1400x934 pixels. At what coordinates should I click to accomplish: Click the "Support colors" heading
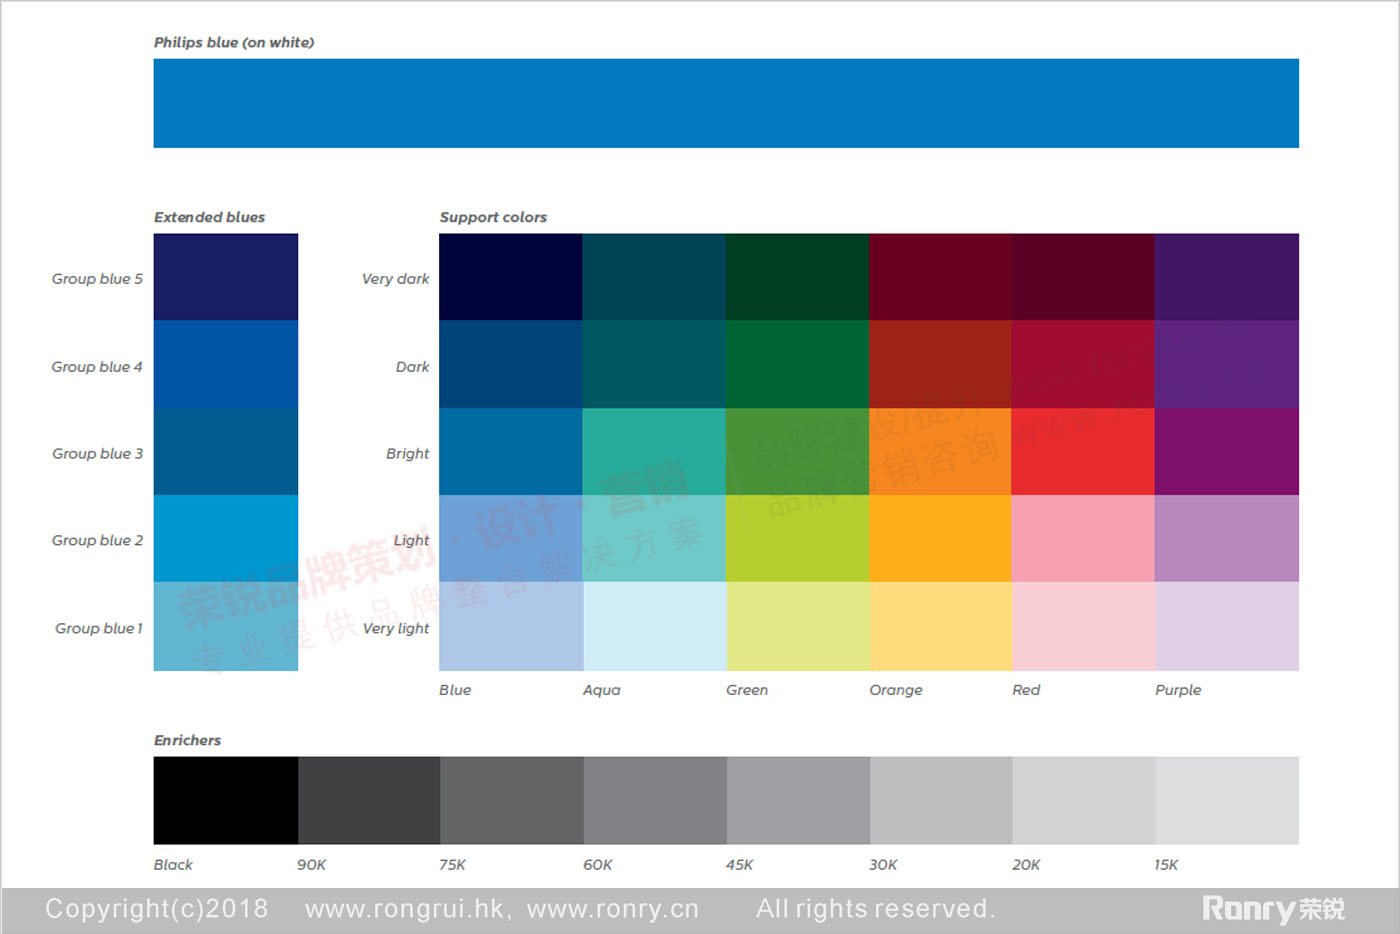coord(493,217)
